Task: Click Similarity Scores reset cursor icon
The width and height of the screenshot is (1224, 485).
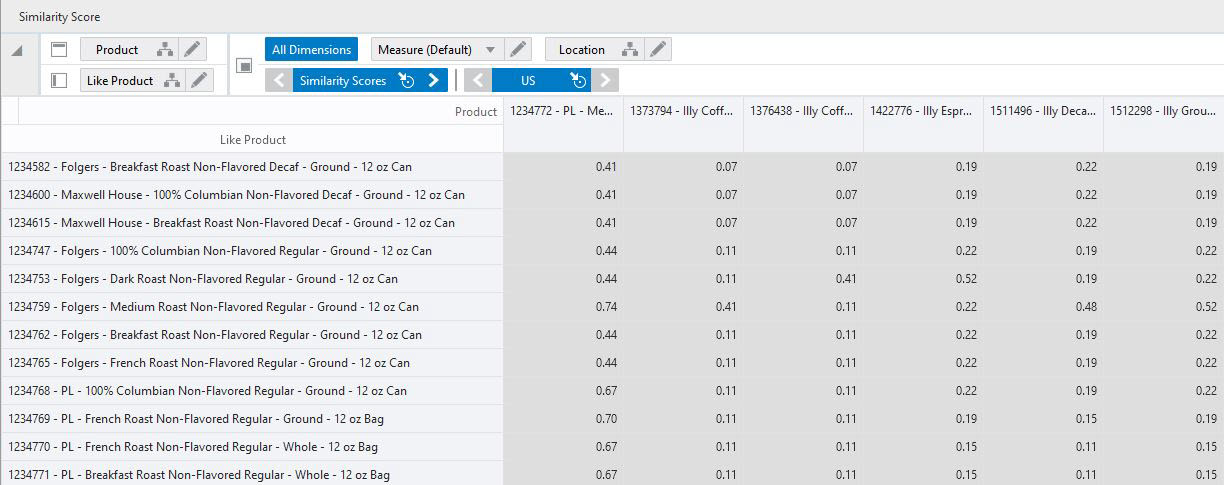Action: 406,81
